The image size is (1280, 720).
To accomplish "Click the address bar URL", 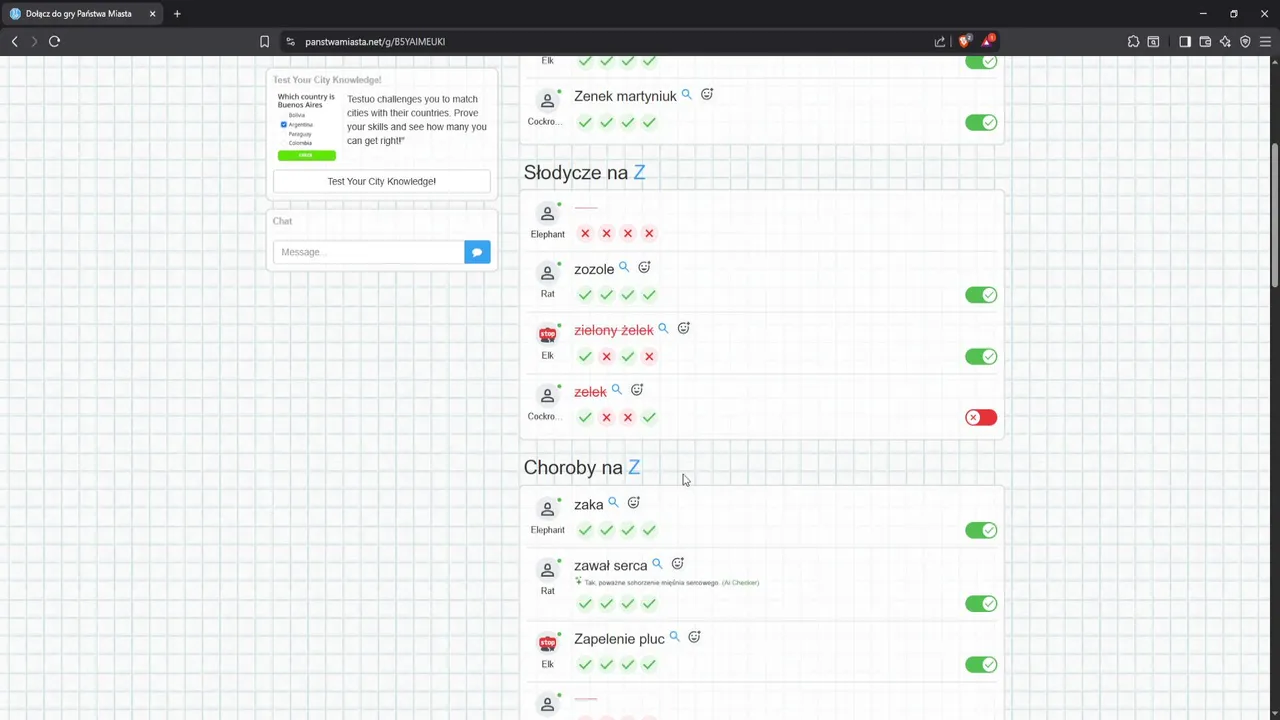I will (375, 42).
